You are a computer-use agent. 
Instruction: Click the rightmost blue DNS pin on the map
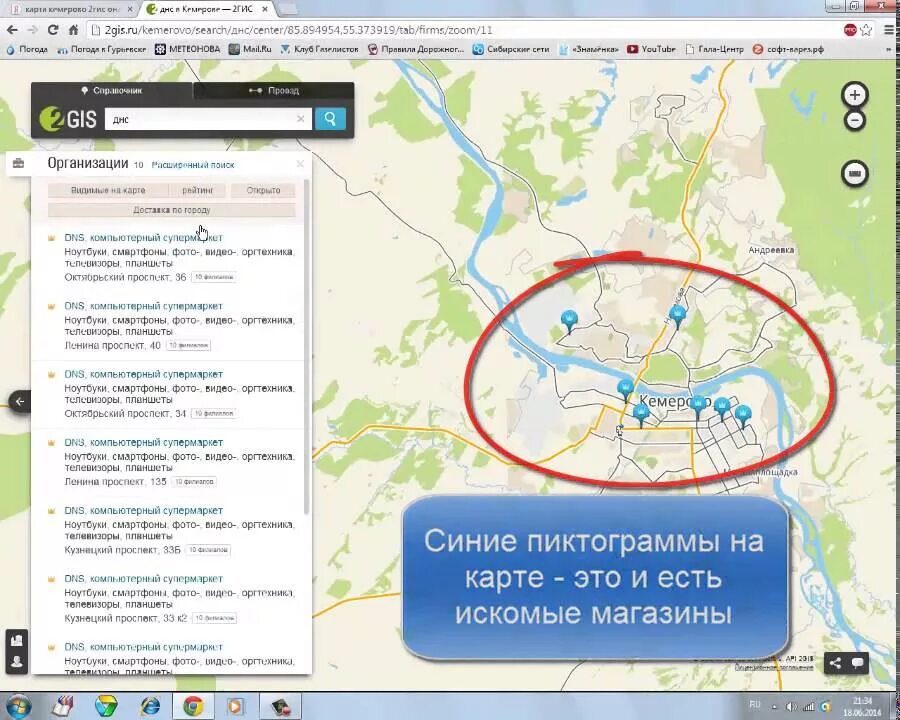click(743, 416)
